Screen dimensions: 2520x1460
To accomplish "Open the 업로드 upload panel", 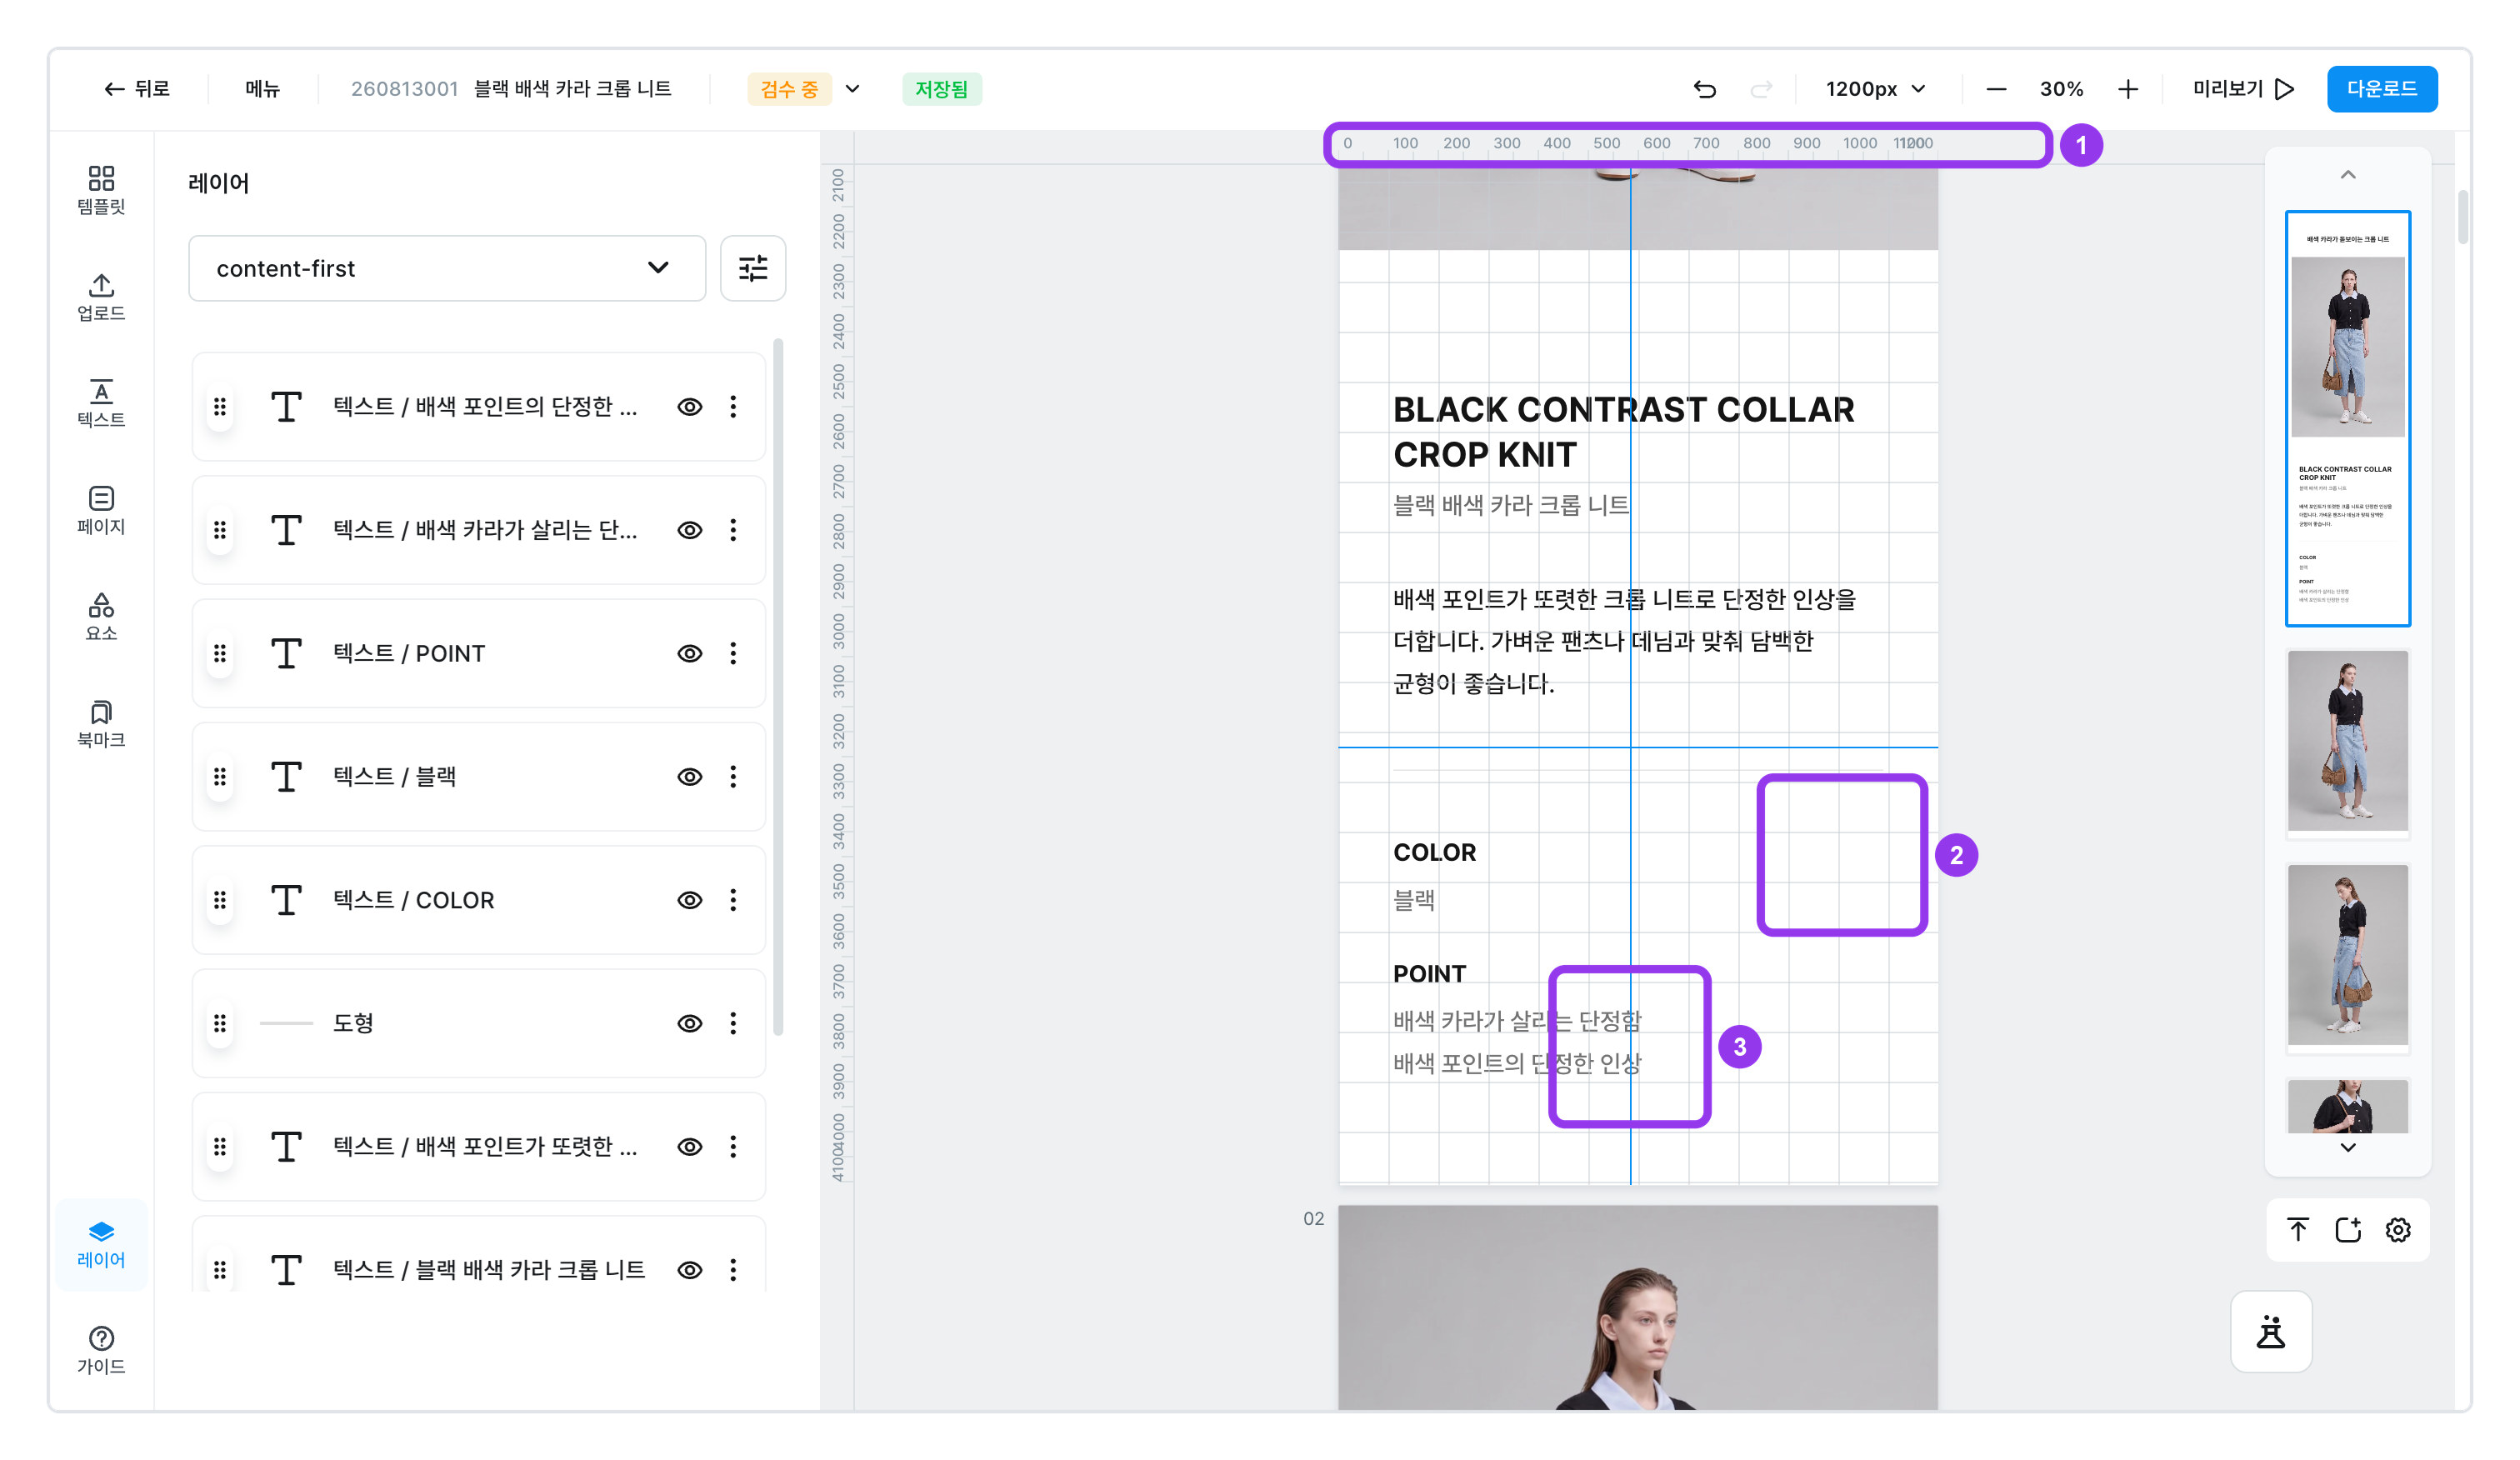I will click(101, 297).
